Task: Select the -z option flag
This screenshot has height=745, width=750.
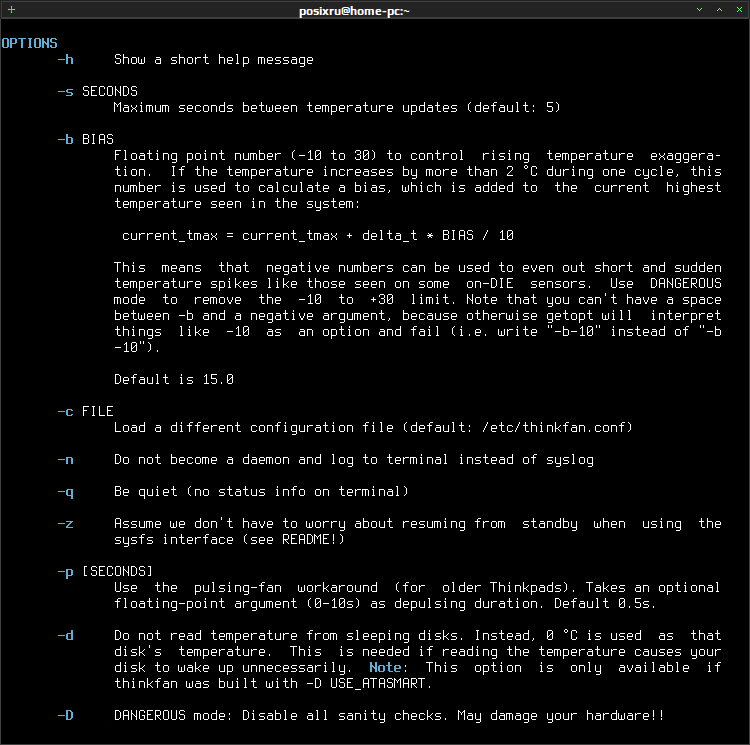Action: tap(66, 524)
